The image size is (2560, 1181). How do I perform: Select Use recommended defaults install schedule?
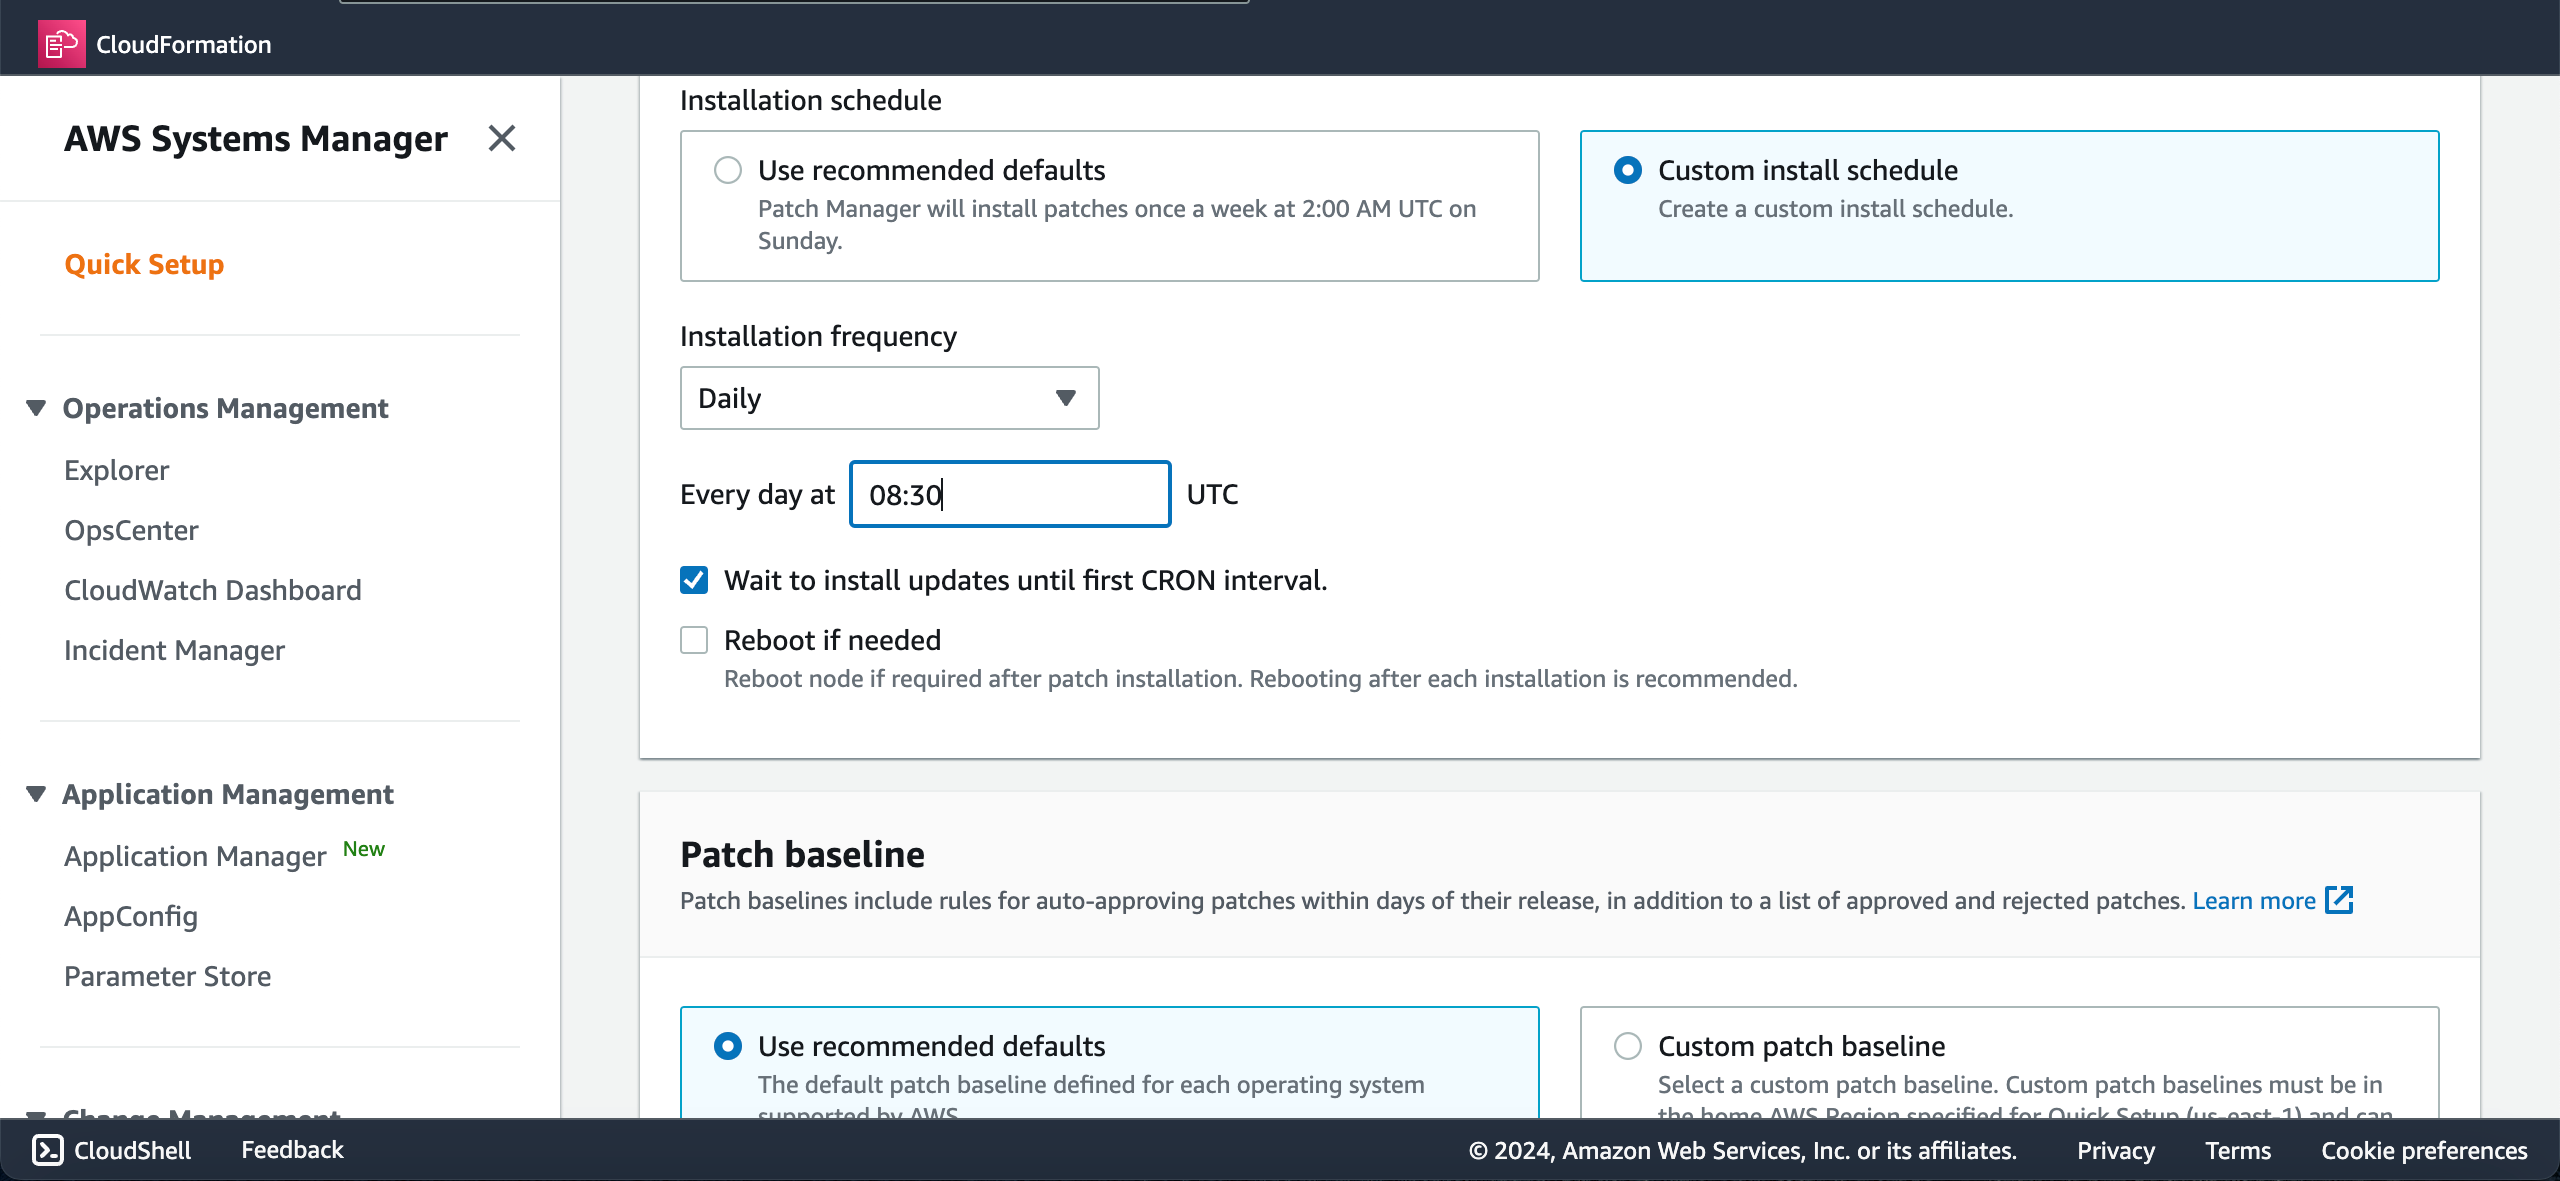[x=728, y=170]
